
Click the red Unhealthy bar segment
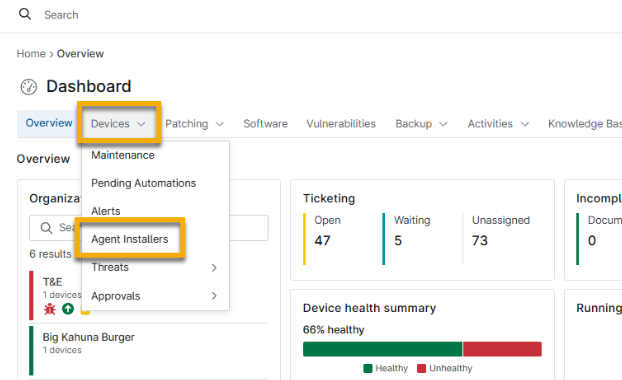[502, 349]
